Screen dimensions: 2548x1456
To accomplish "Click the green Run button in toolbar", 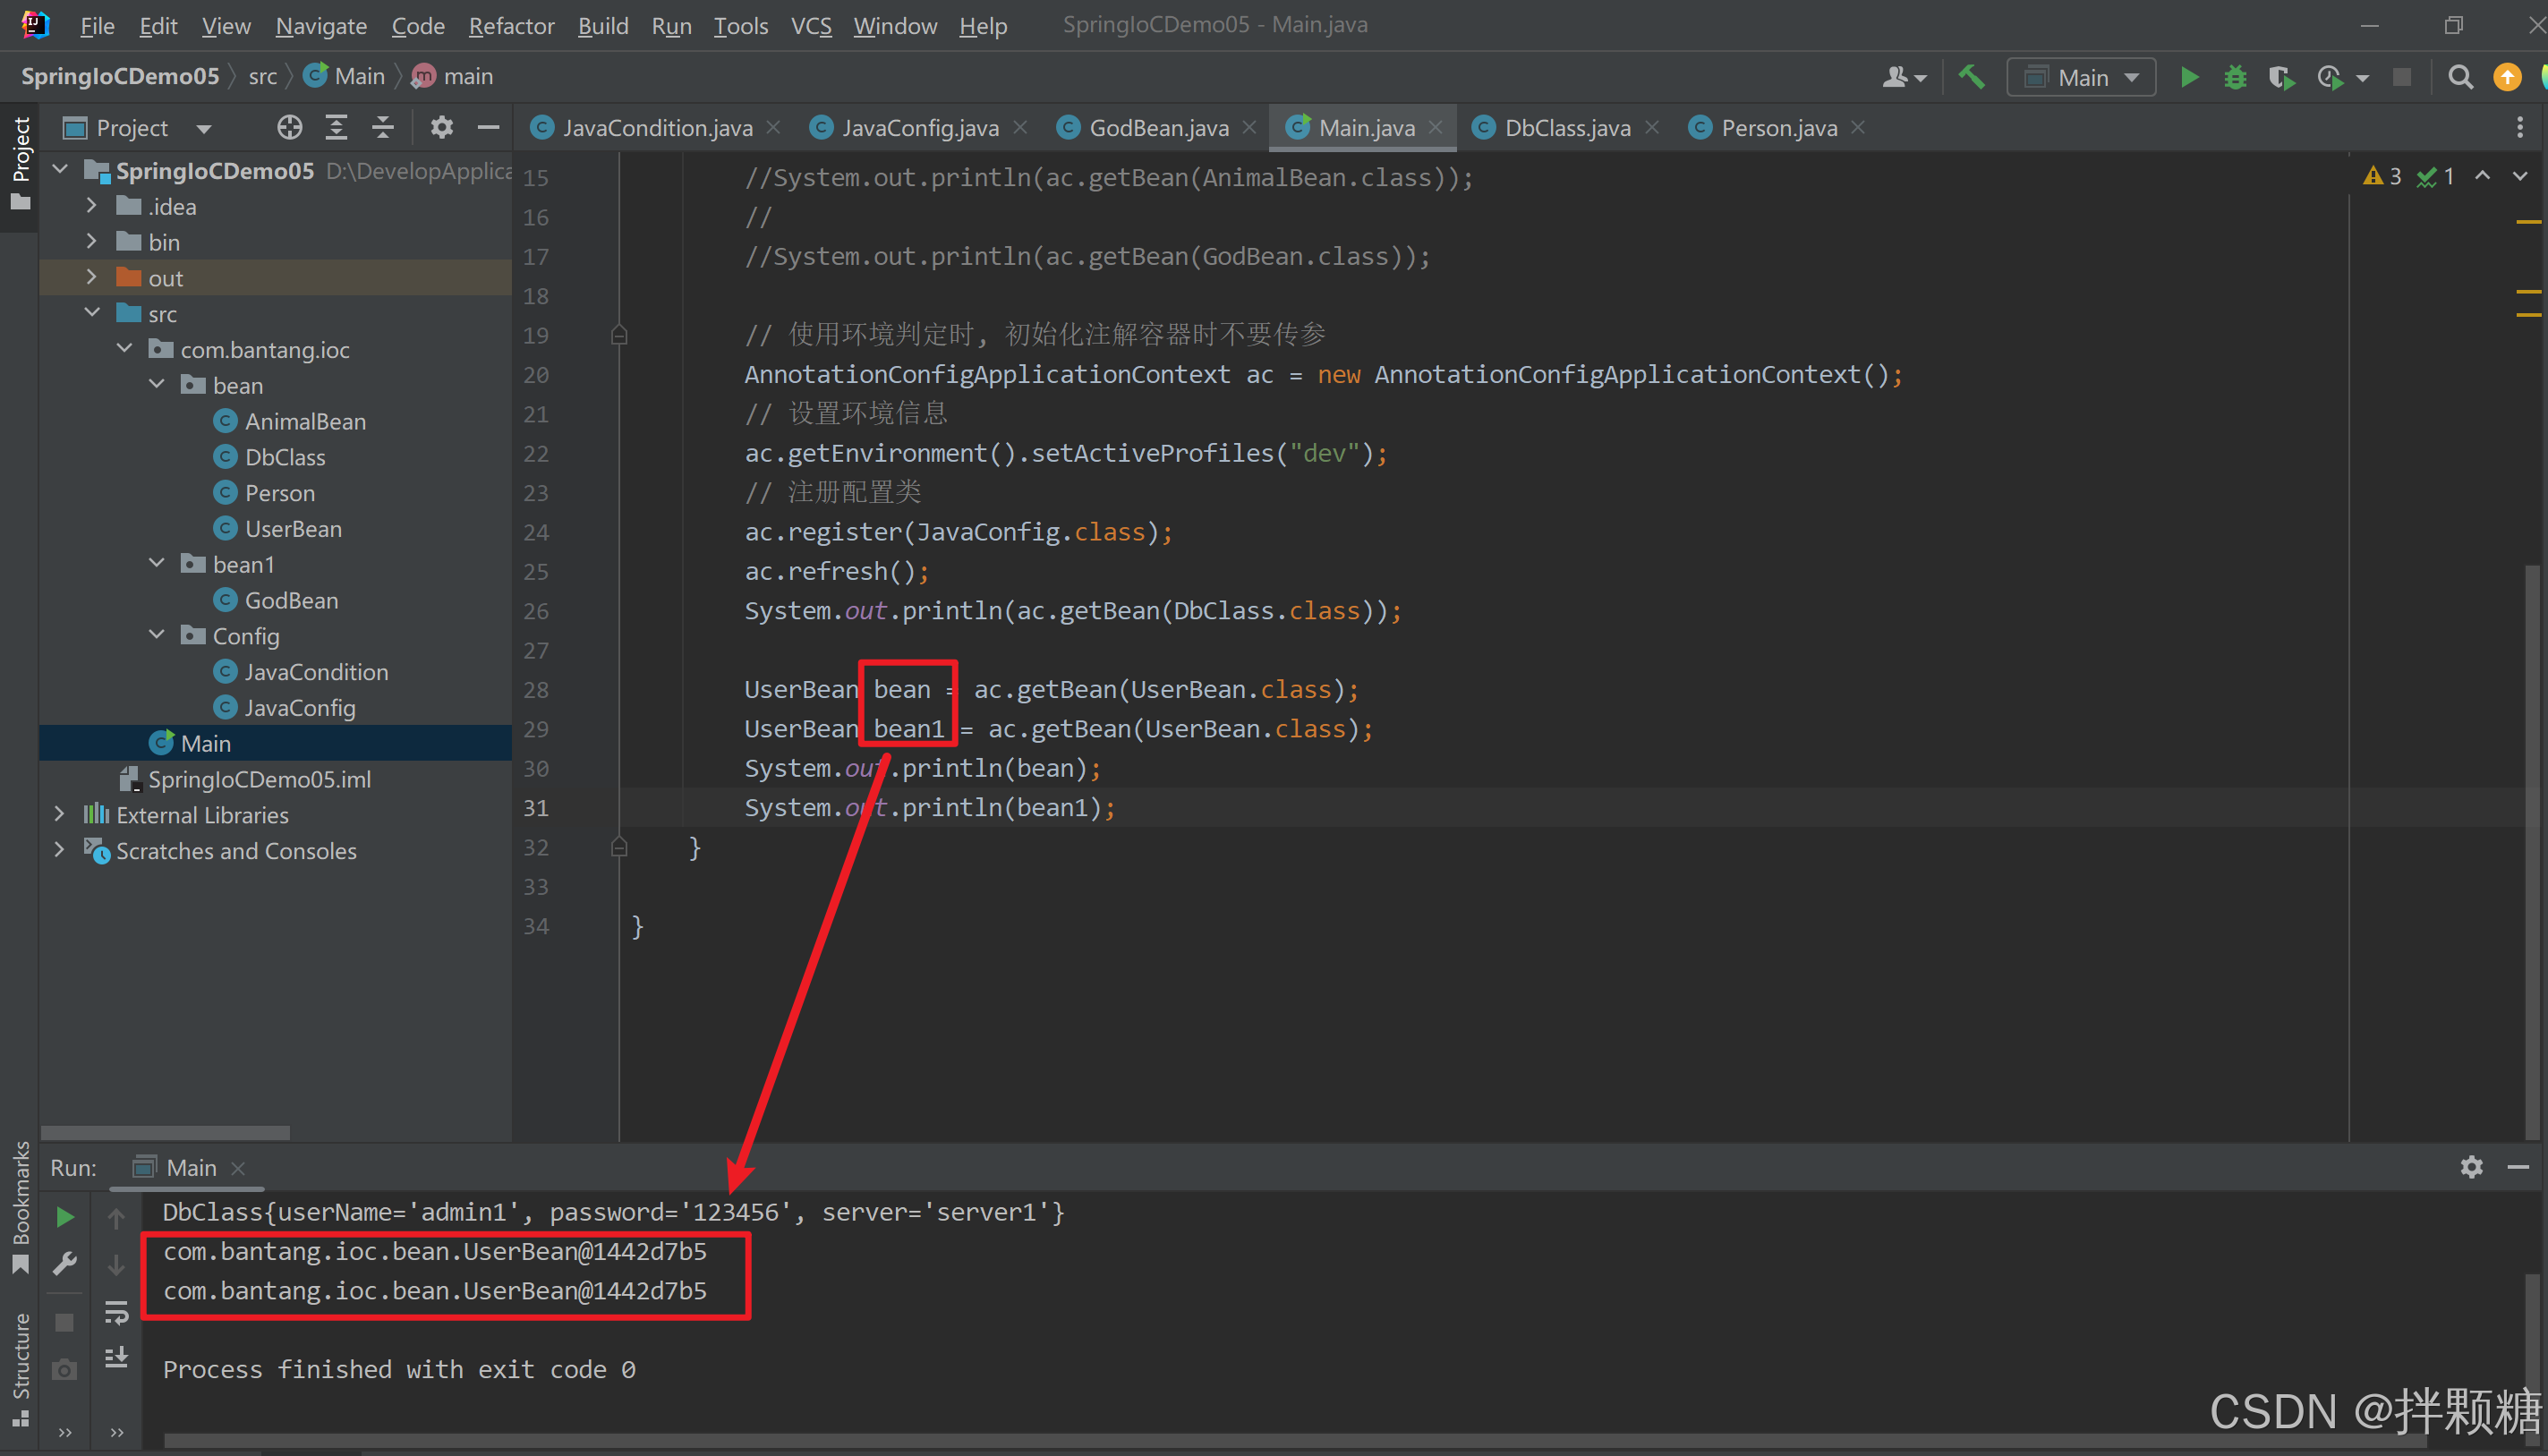I will (x=2189, y=77).
